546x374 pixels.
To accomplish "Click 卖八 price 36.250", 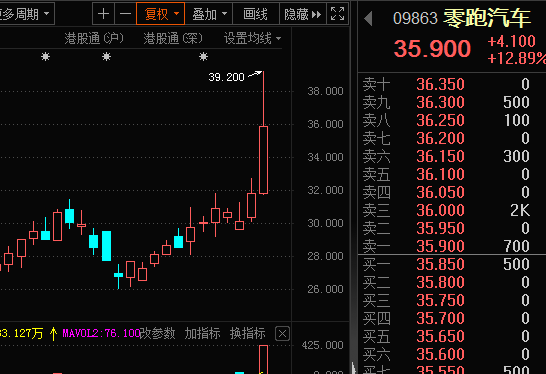I will pos(440,120).
